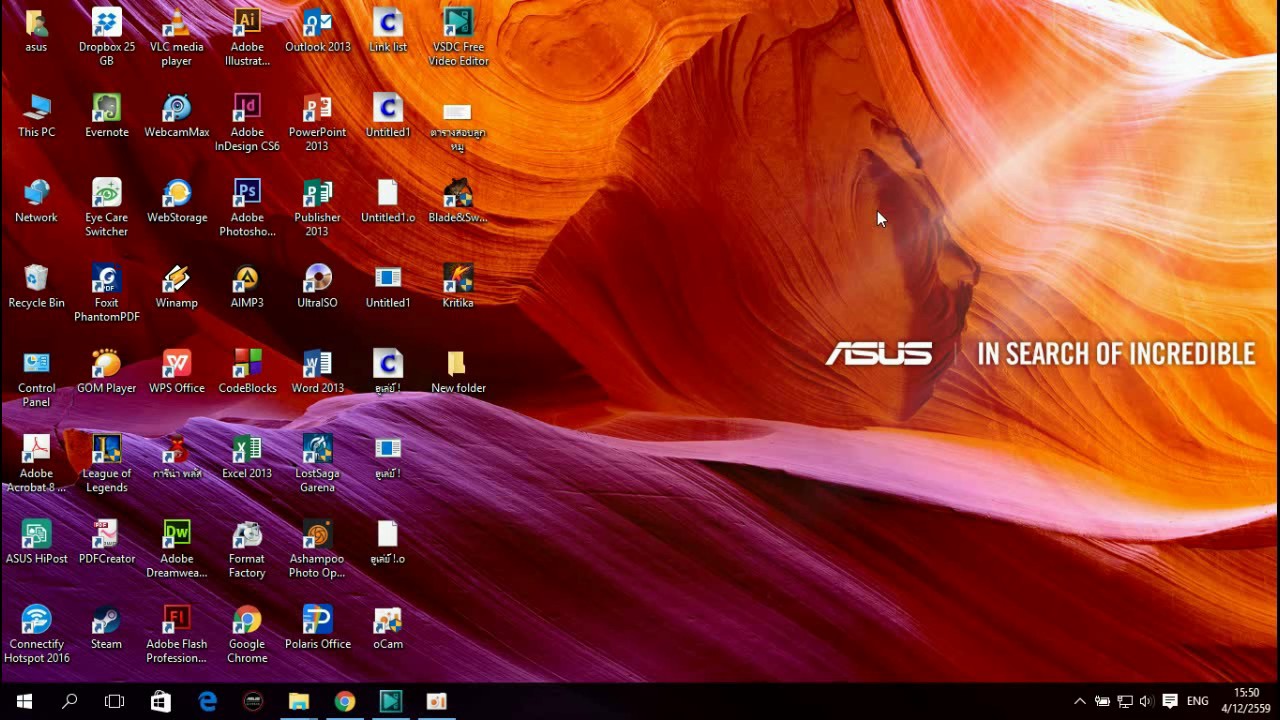Open the Foxit PhantomPDF shortcut
Image resolution: width=1280 pixels, height=720 pixels.
[107, 292]
